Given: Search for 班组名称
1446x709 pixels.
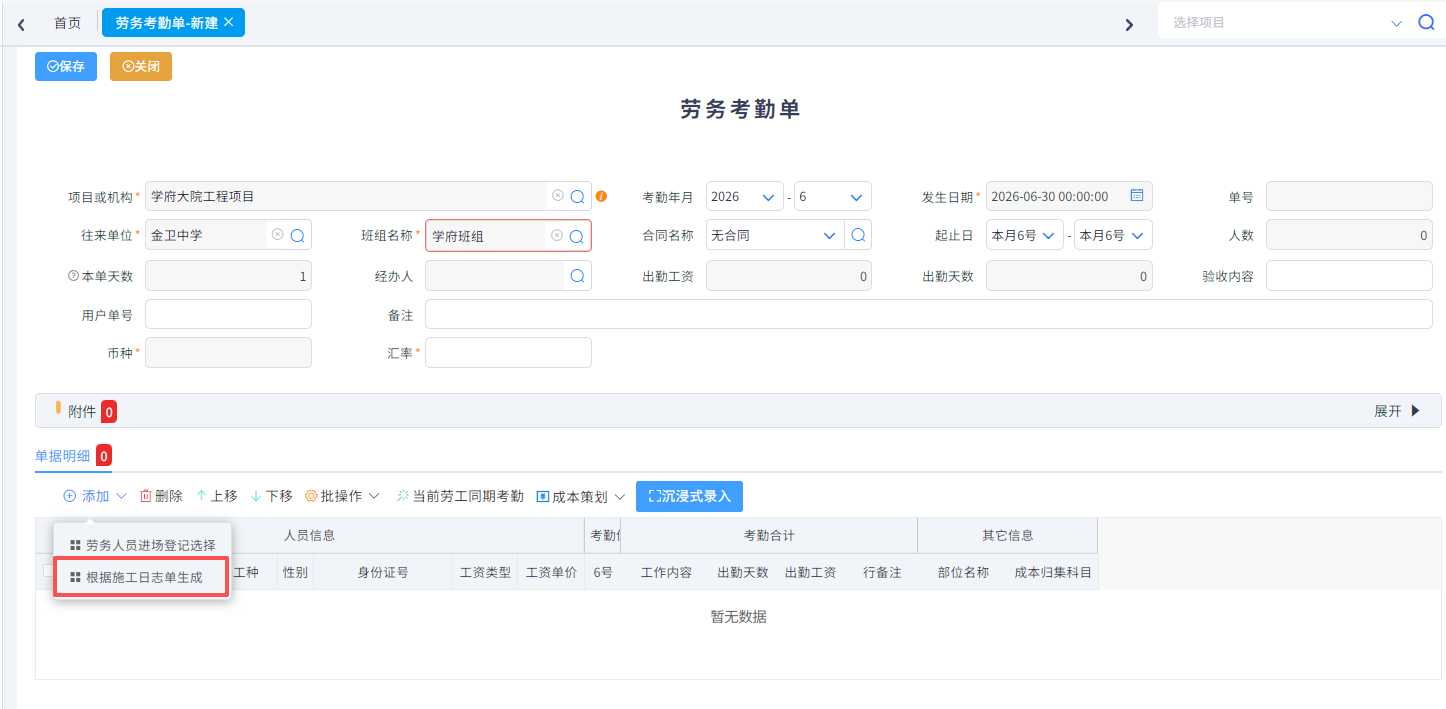Looking at the screenshot, I should (x=577, y=236).
